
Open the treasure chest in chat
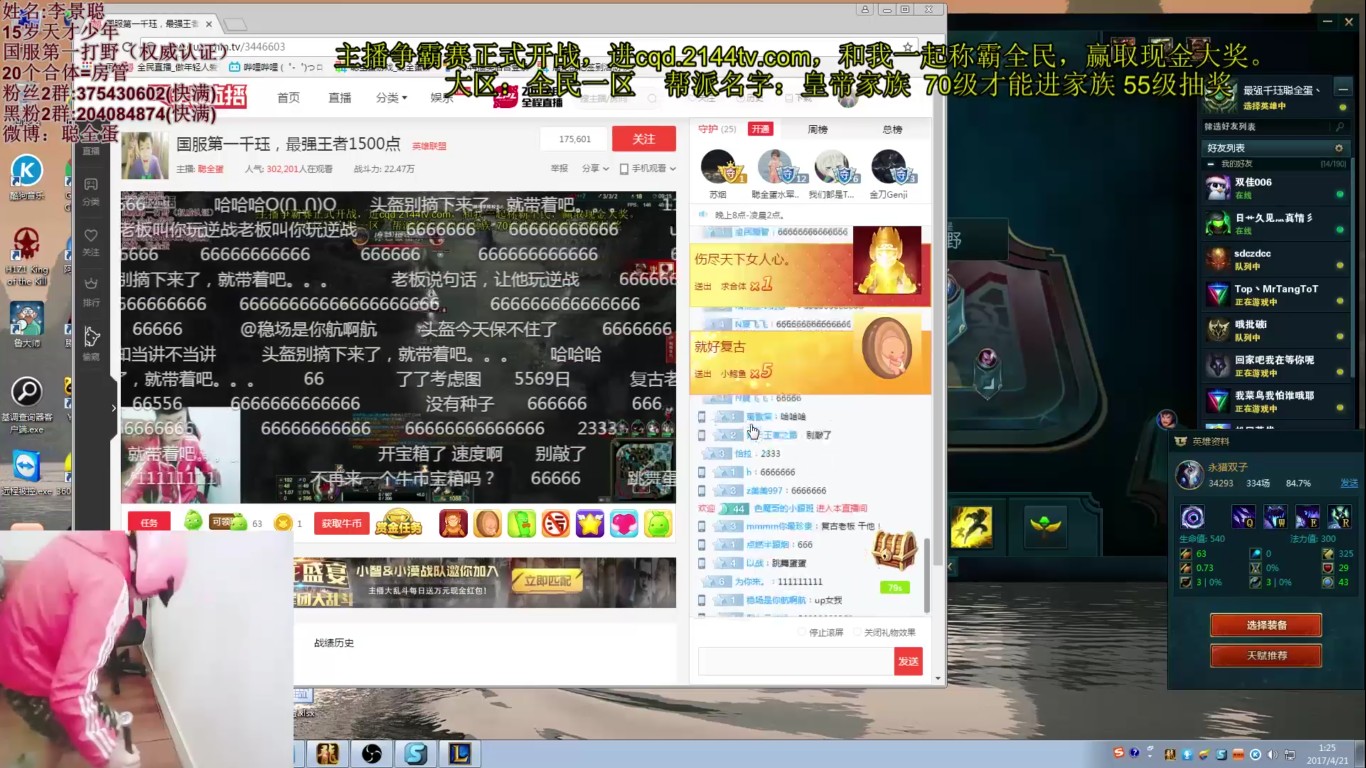click(894, 551)
